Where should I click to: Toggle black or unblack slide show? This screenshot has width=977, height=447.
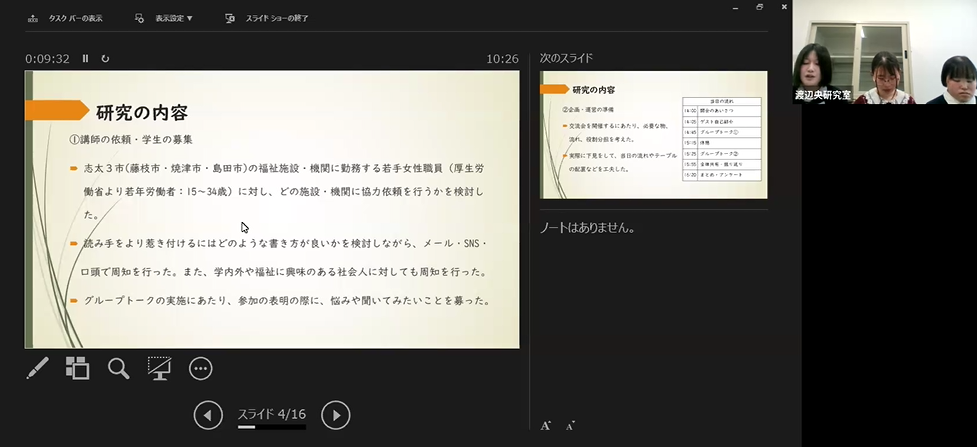pyautogui.click(x=160, y=368)
